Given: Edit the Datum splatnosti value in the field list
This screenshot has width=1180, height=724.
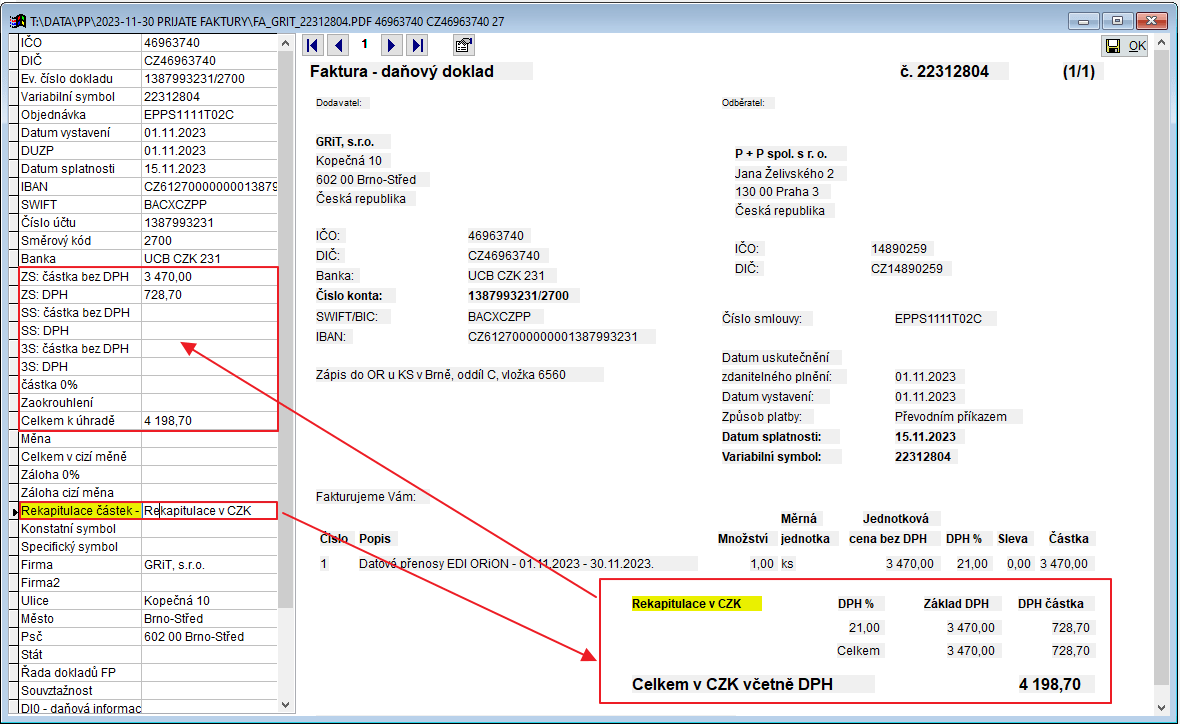Looking at the screenshot, I should tap(209, 169).
